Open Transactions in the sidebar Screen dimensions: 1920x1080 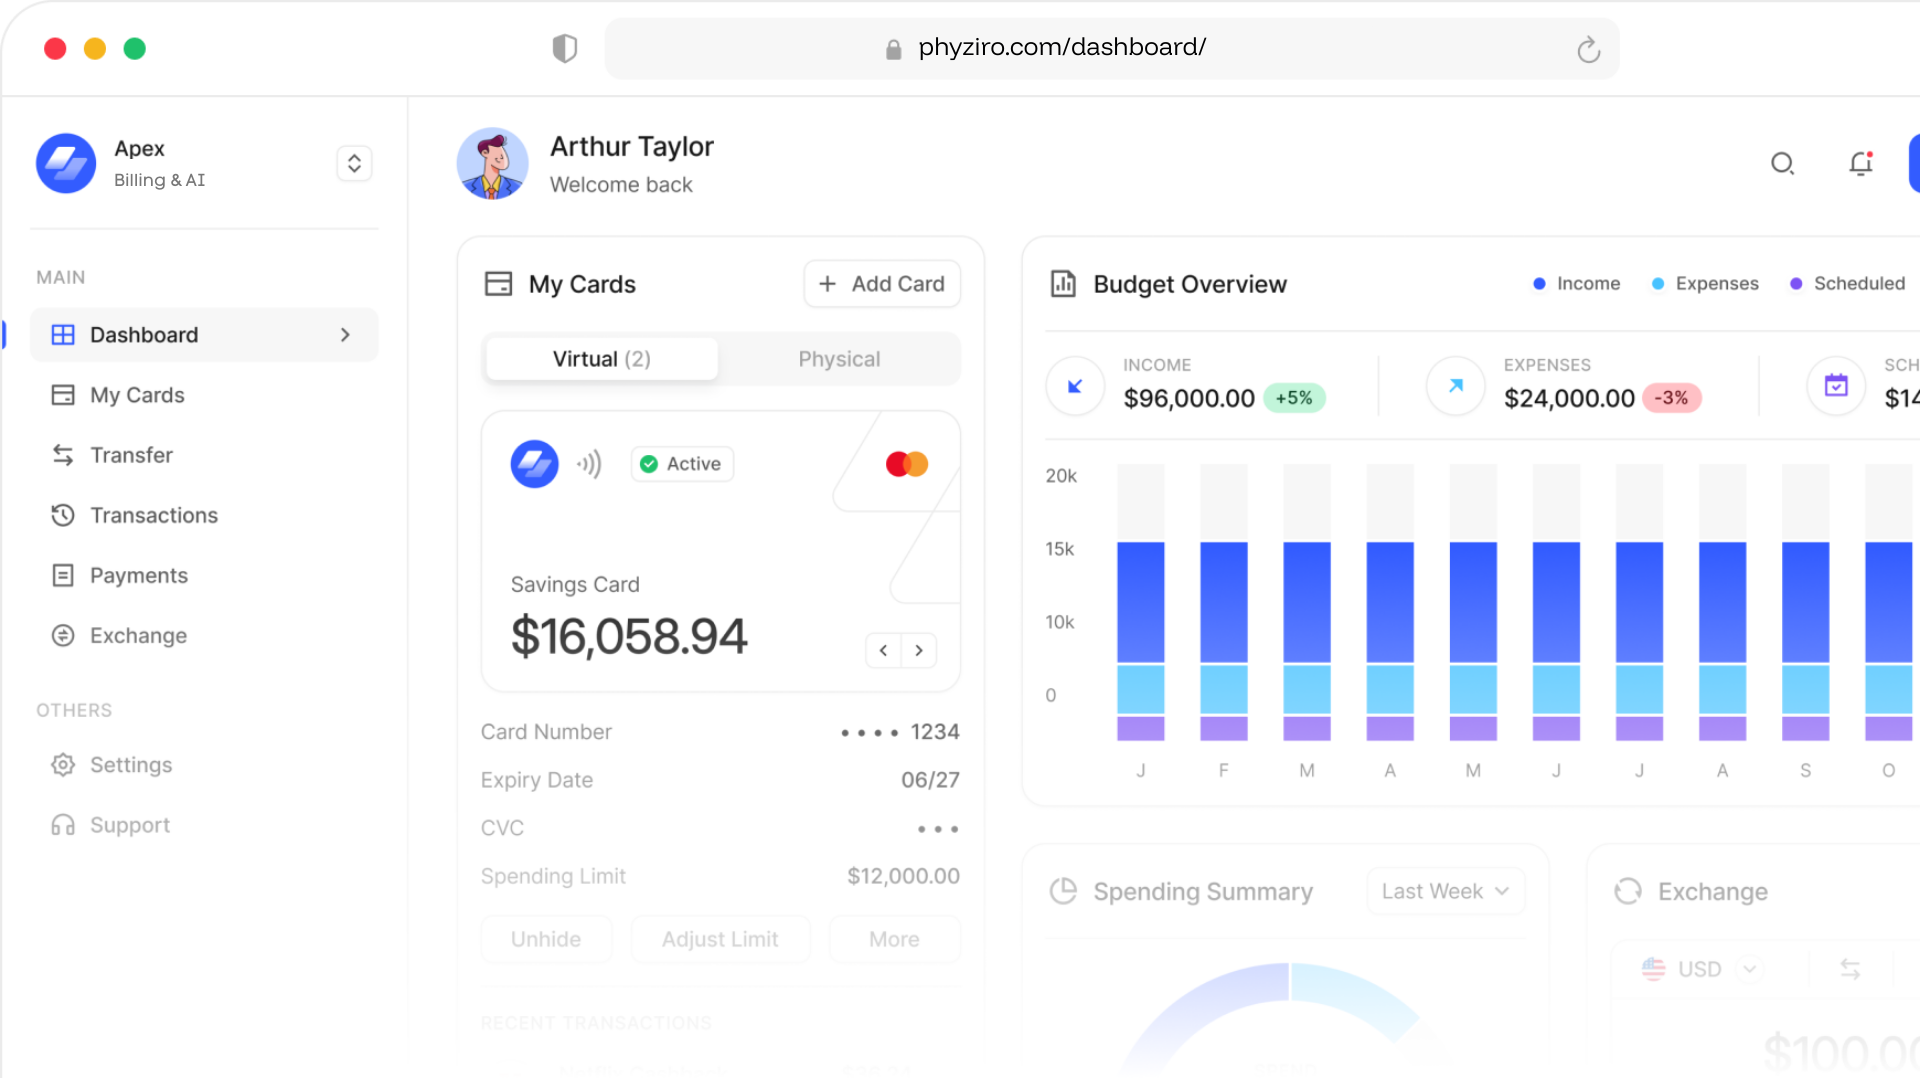coord(154,515)
